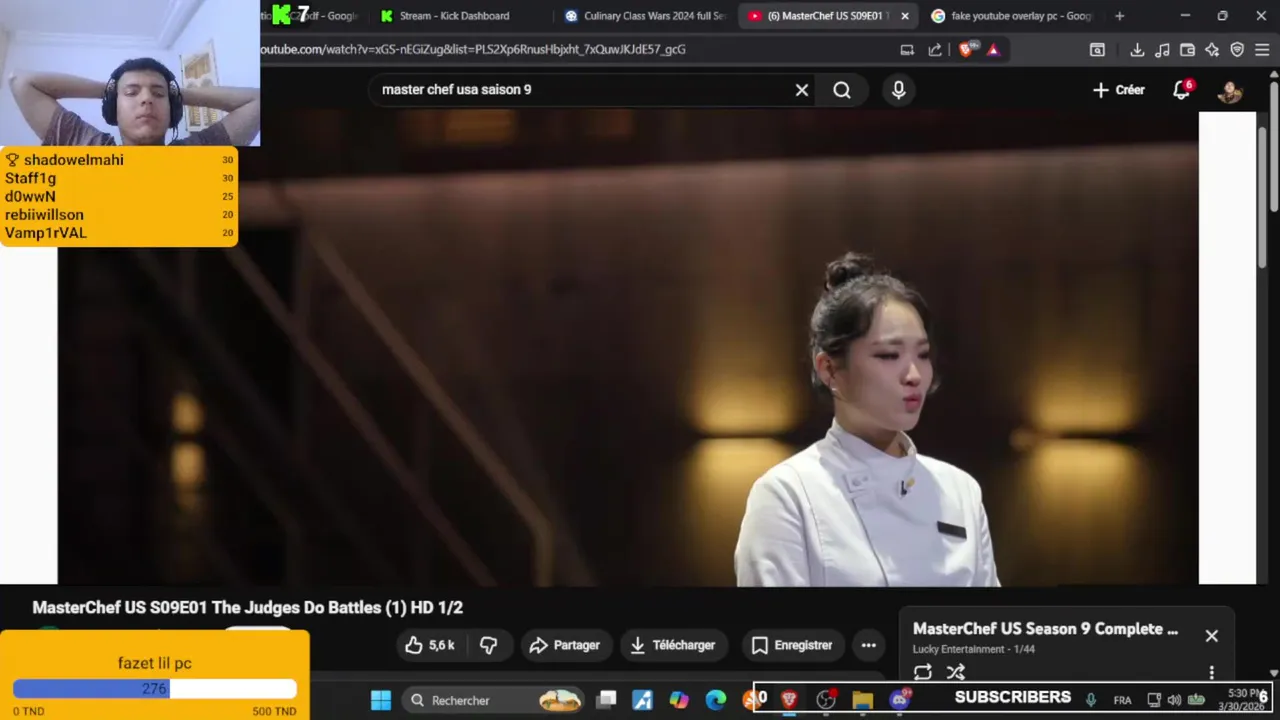The image size is (1280, 720).
Task: Click shadowelmahi in leaderboard overlay
Action: 73,160
